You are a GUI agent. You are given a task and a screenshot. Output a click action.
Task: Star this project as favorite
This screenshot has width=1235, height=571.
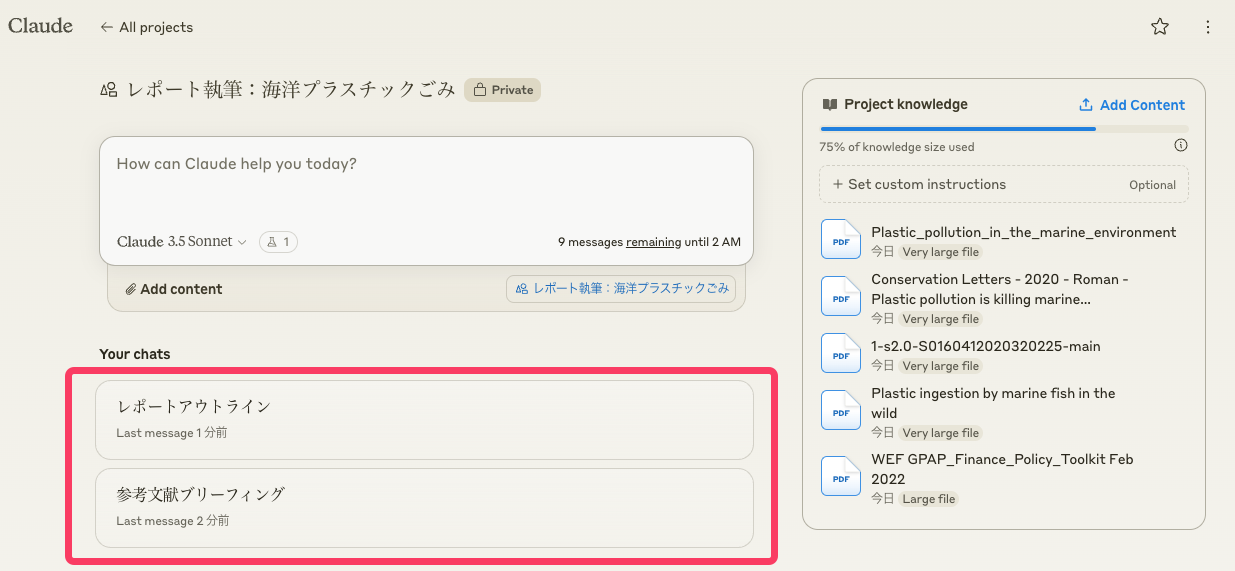click(x=1160, y=27)
